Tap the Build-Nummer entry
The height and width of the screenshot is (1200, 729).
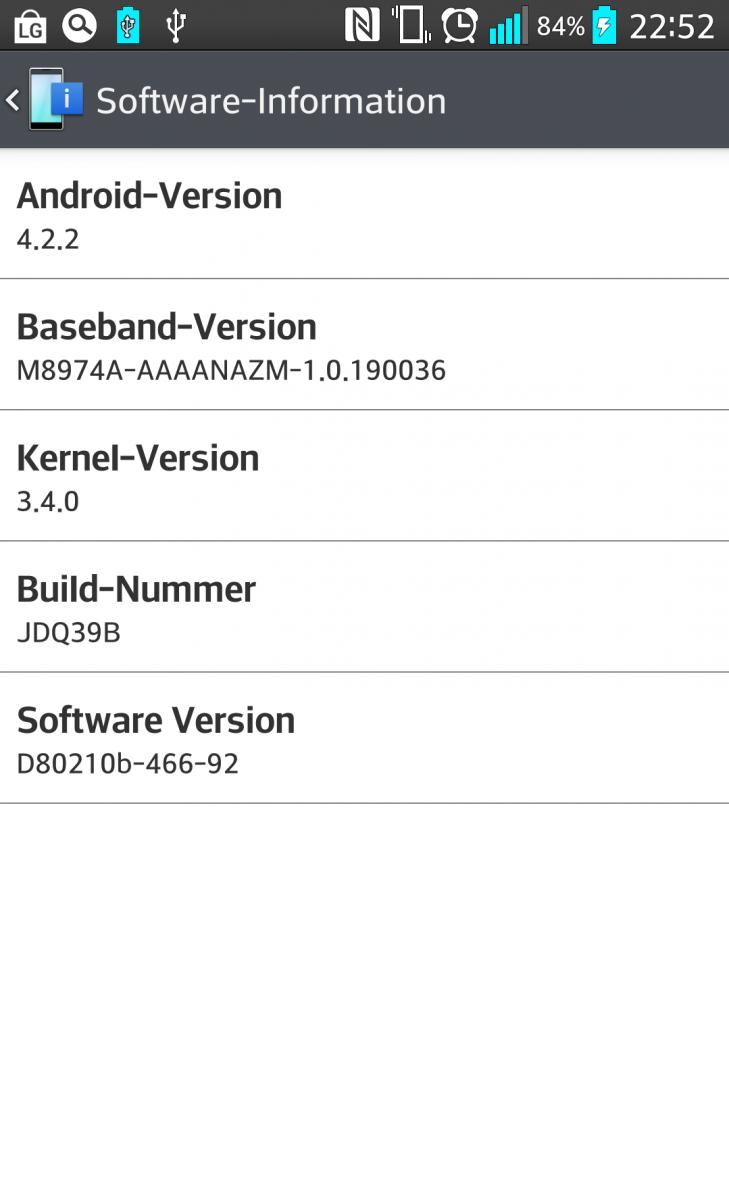pos(364,606)
